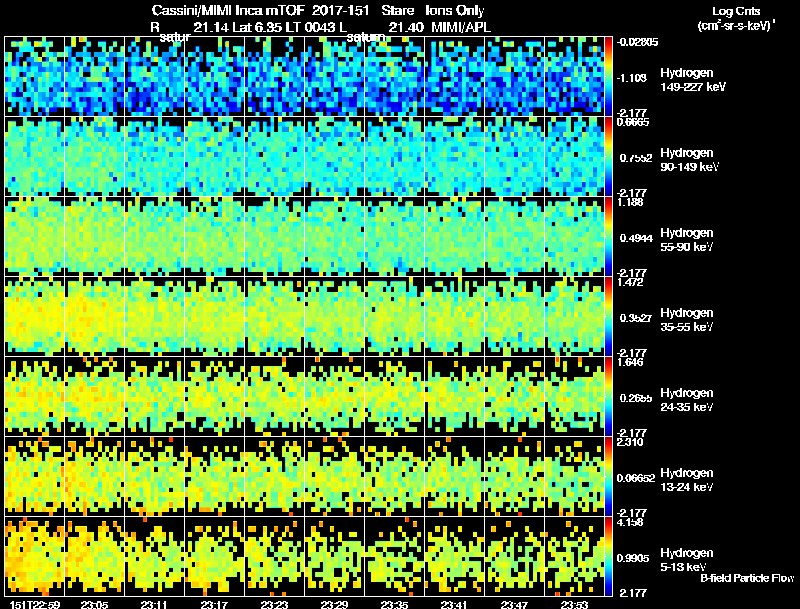Click the -1.103 color scale midpoint value

632,78
